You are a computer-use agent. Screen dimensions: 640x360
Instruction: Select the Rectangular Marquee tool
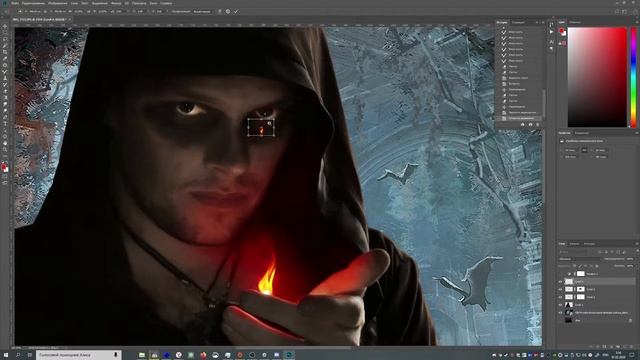click(x=5, y=33)
